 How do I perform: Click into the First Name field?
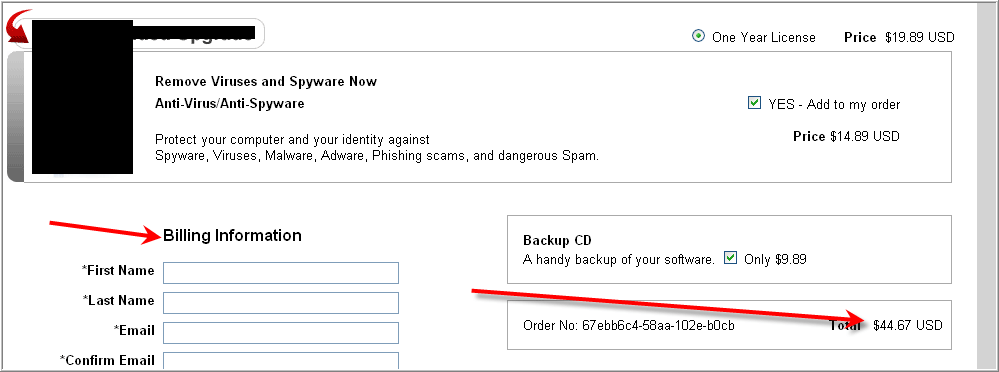pos(281,273)
